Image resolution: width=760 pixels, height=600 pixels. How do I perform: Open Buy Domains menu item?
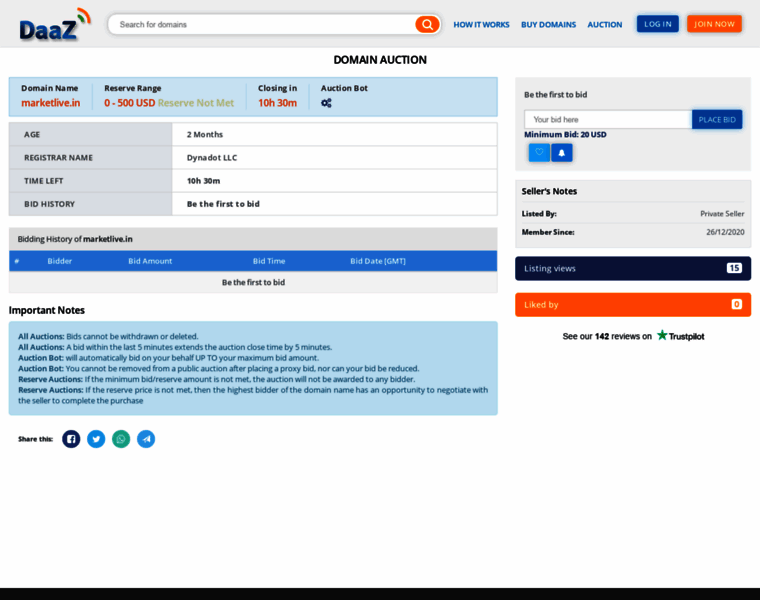click(549, 25)
